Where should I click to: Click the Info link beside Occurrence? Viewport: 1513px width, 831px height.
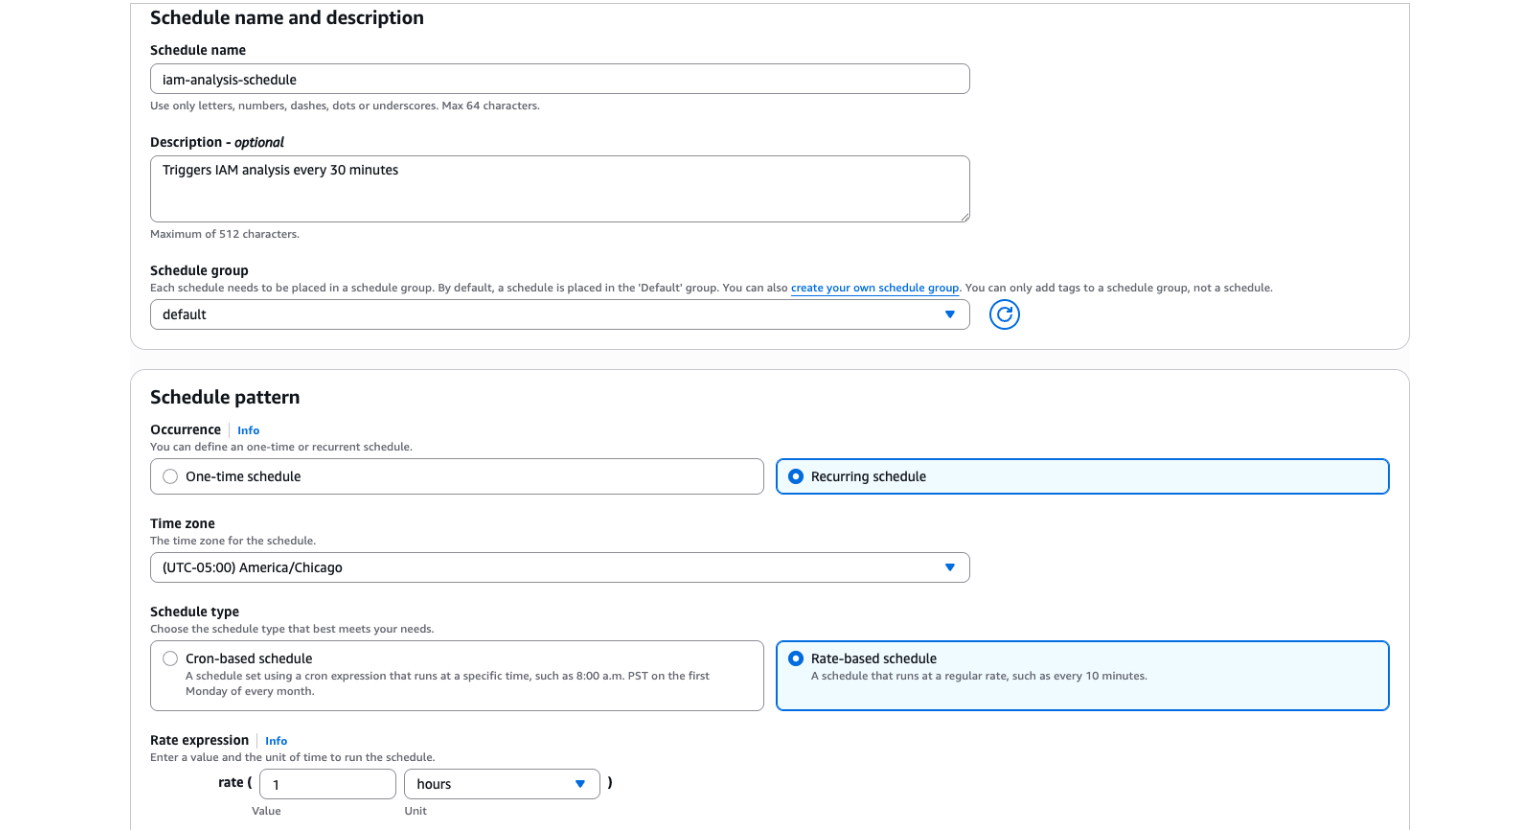248,431
